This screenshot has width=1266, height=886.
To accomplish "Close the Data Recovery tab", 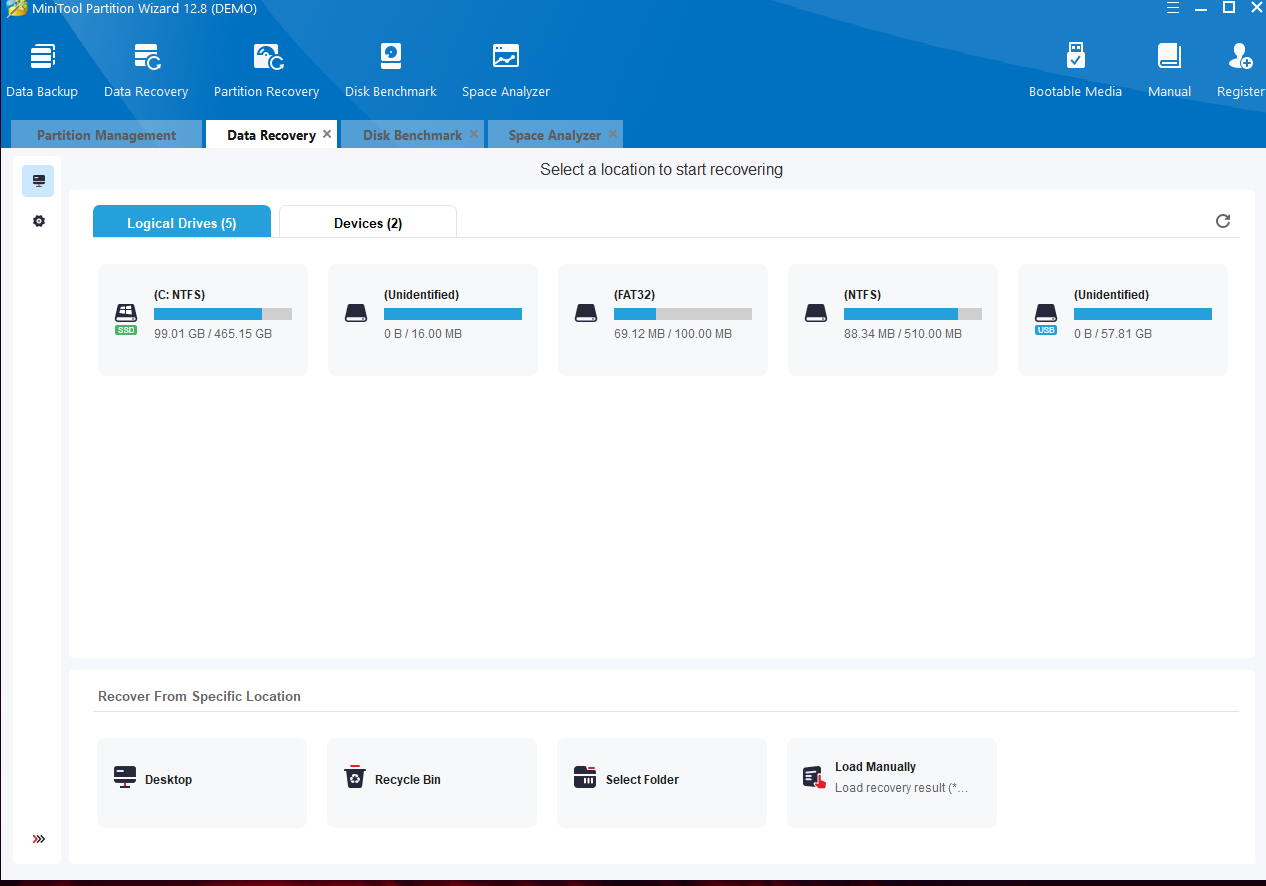I will coord(327,134).
